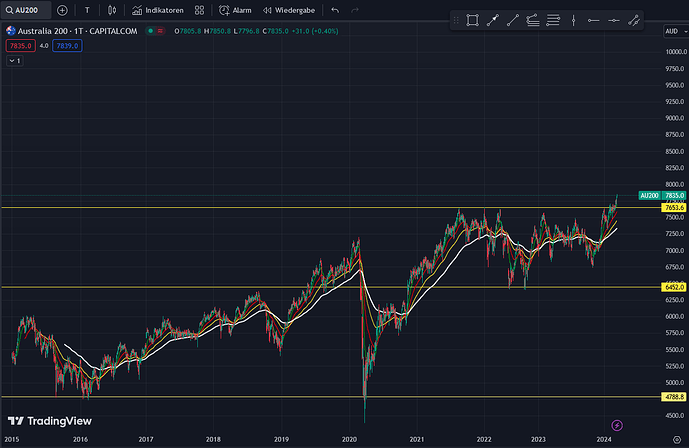
Task: Select the vertical line drawing tool
Action: [x=573, y=20]
